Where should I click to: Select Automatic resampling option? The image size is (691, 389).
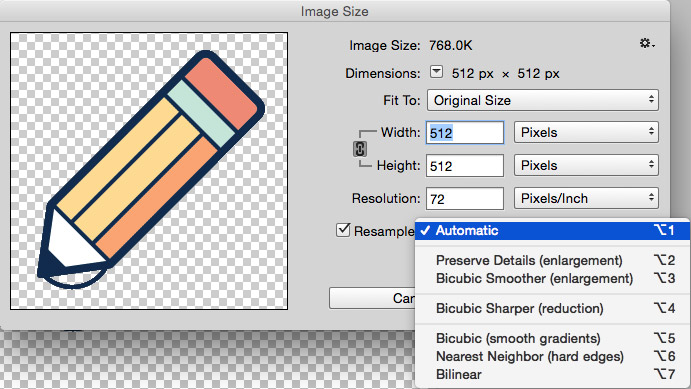pos(552,230)
